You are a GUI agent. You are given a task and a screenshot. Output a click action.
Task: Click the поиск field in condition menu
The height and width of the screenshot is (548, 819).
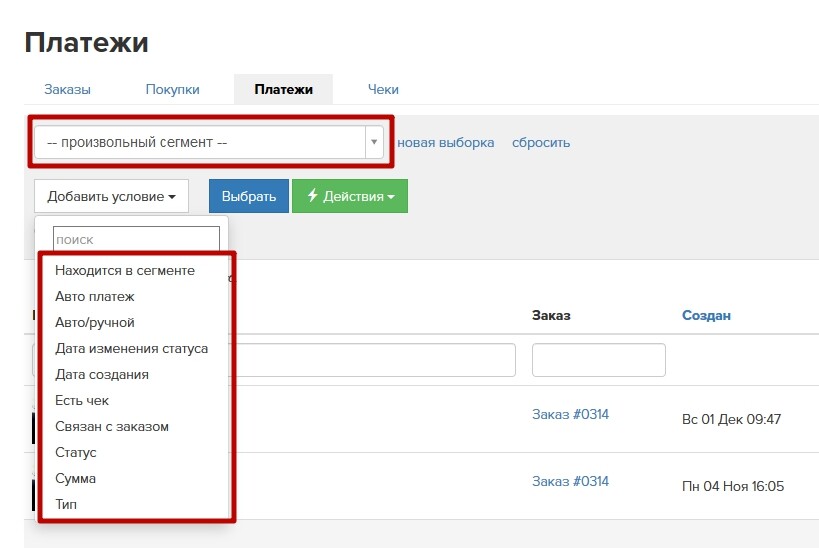coord(136,239)
